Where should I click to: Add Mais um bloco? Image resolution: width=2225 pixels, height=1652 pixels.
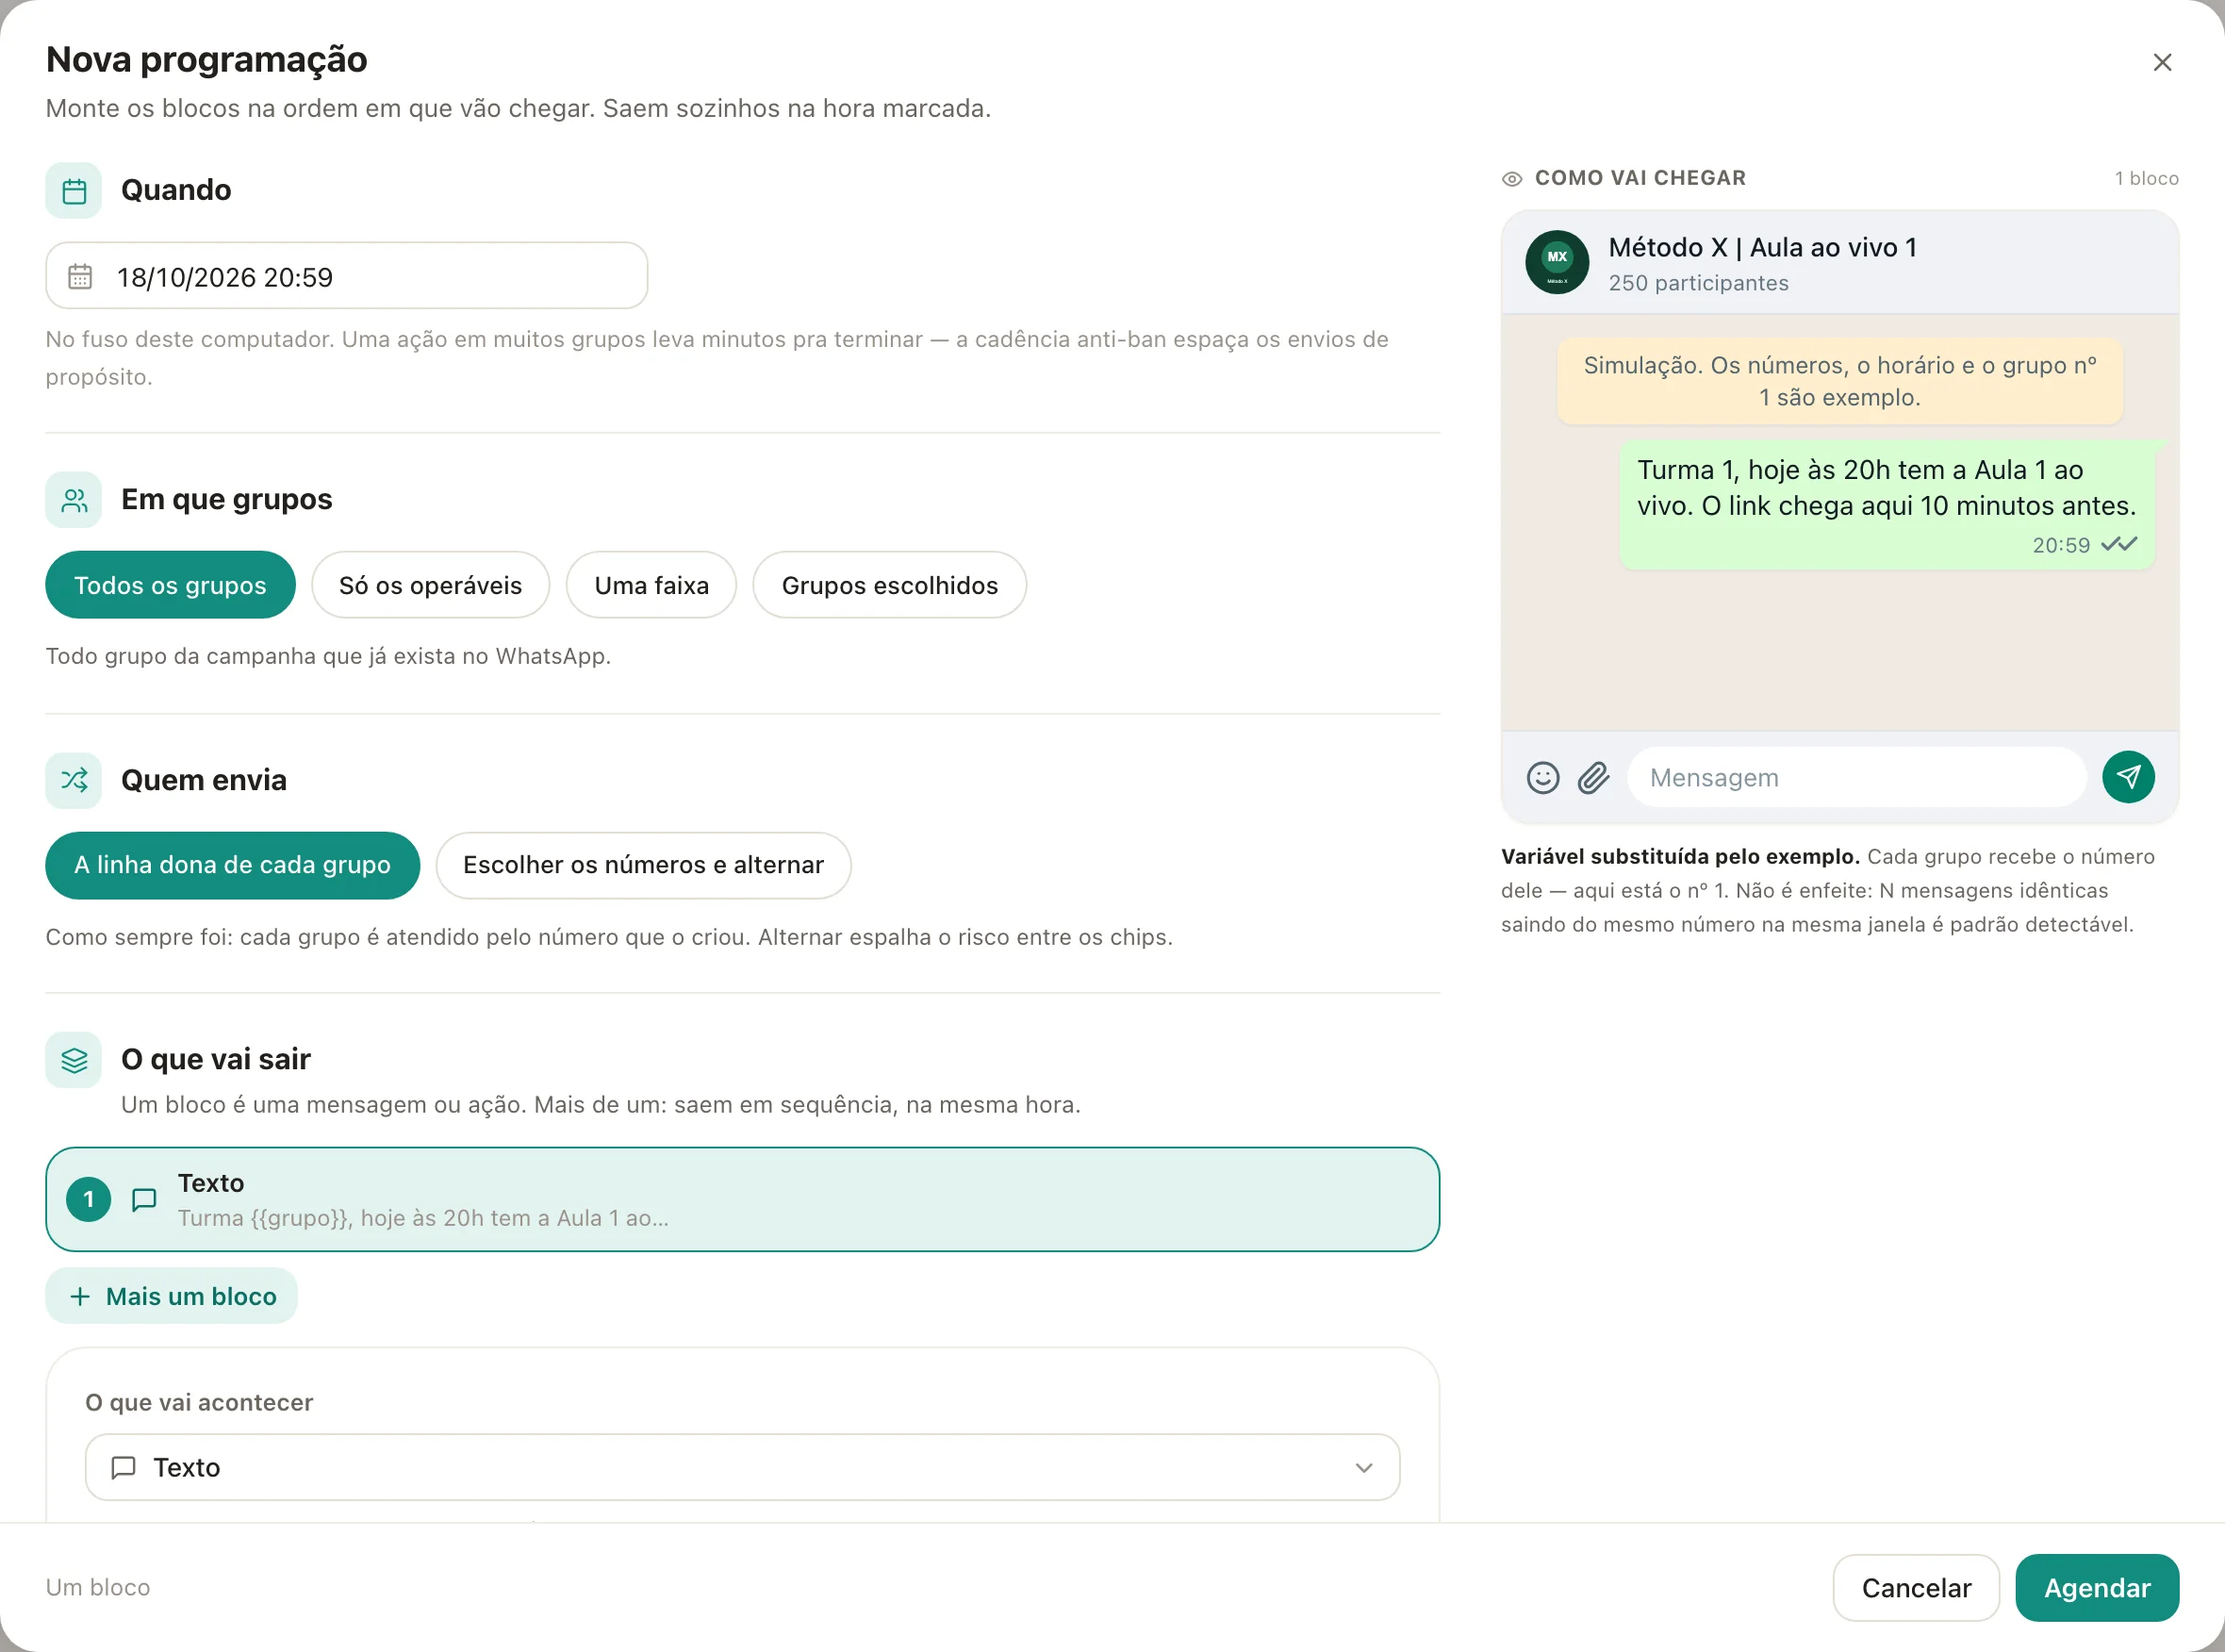click(172, 1296)
